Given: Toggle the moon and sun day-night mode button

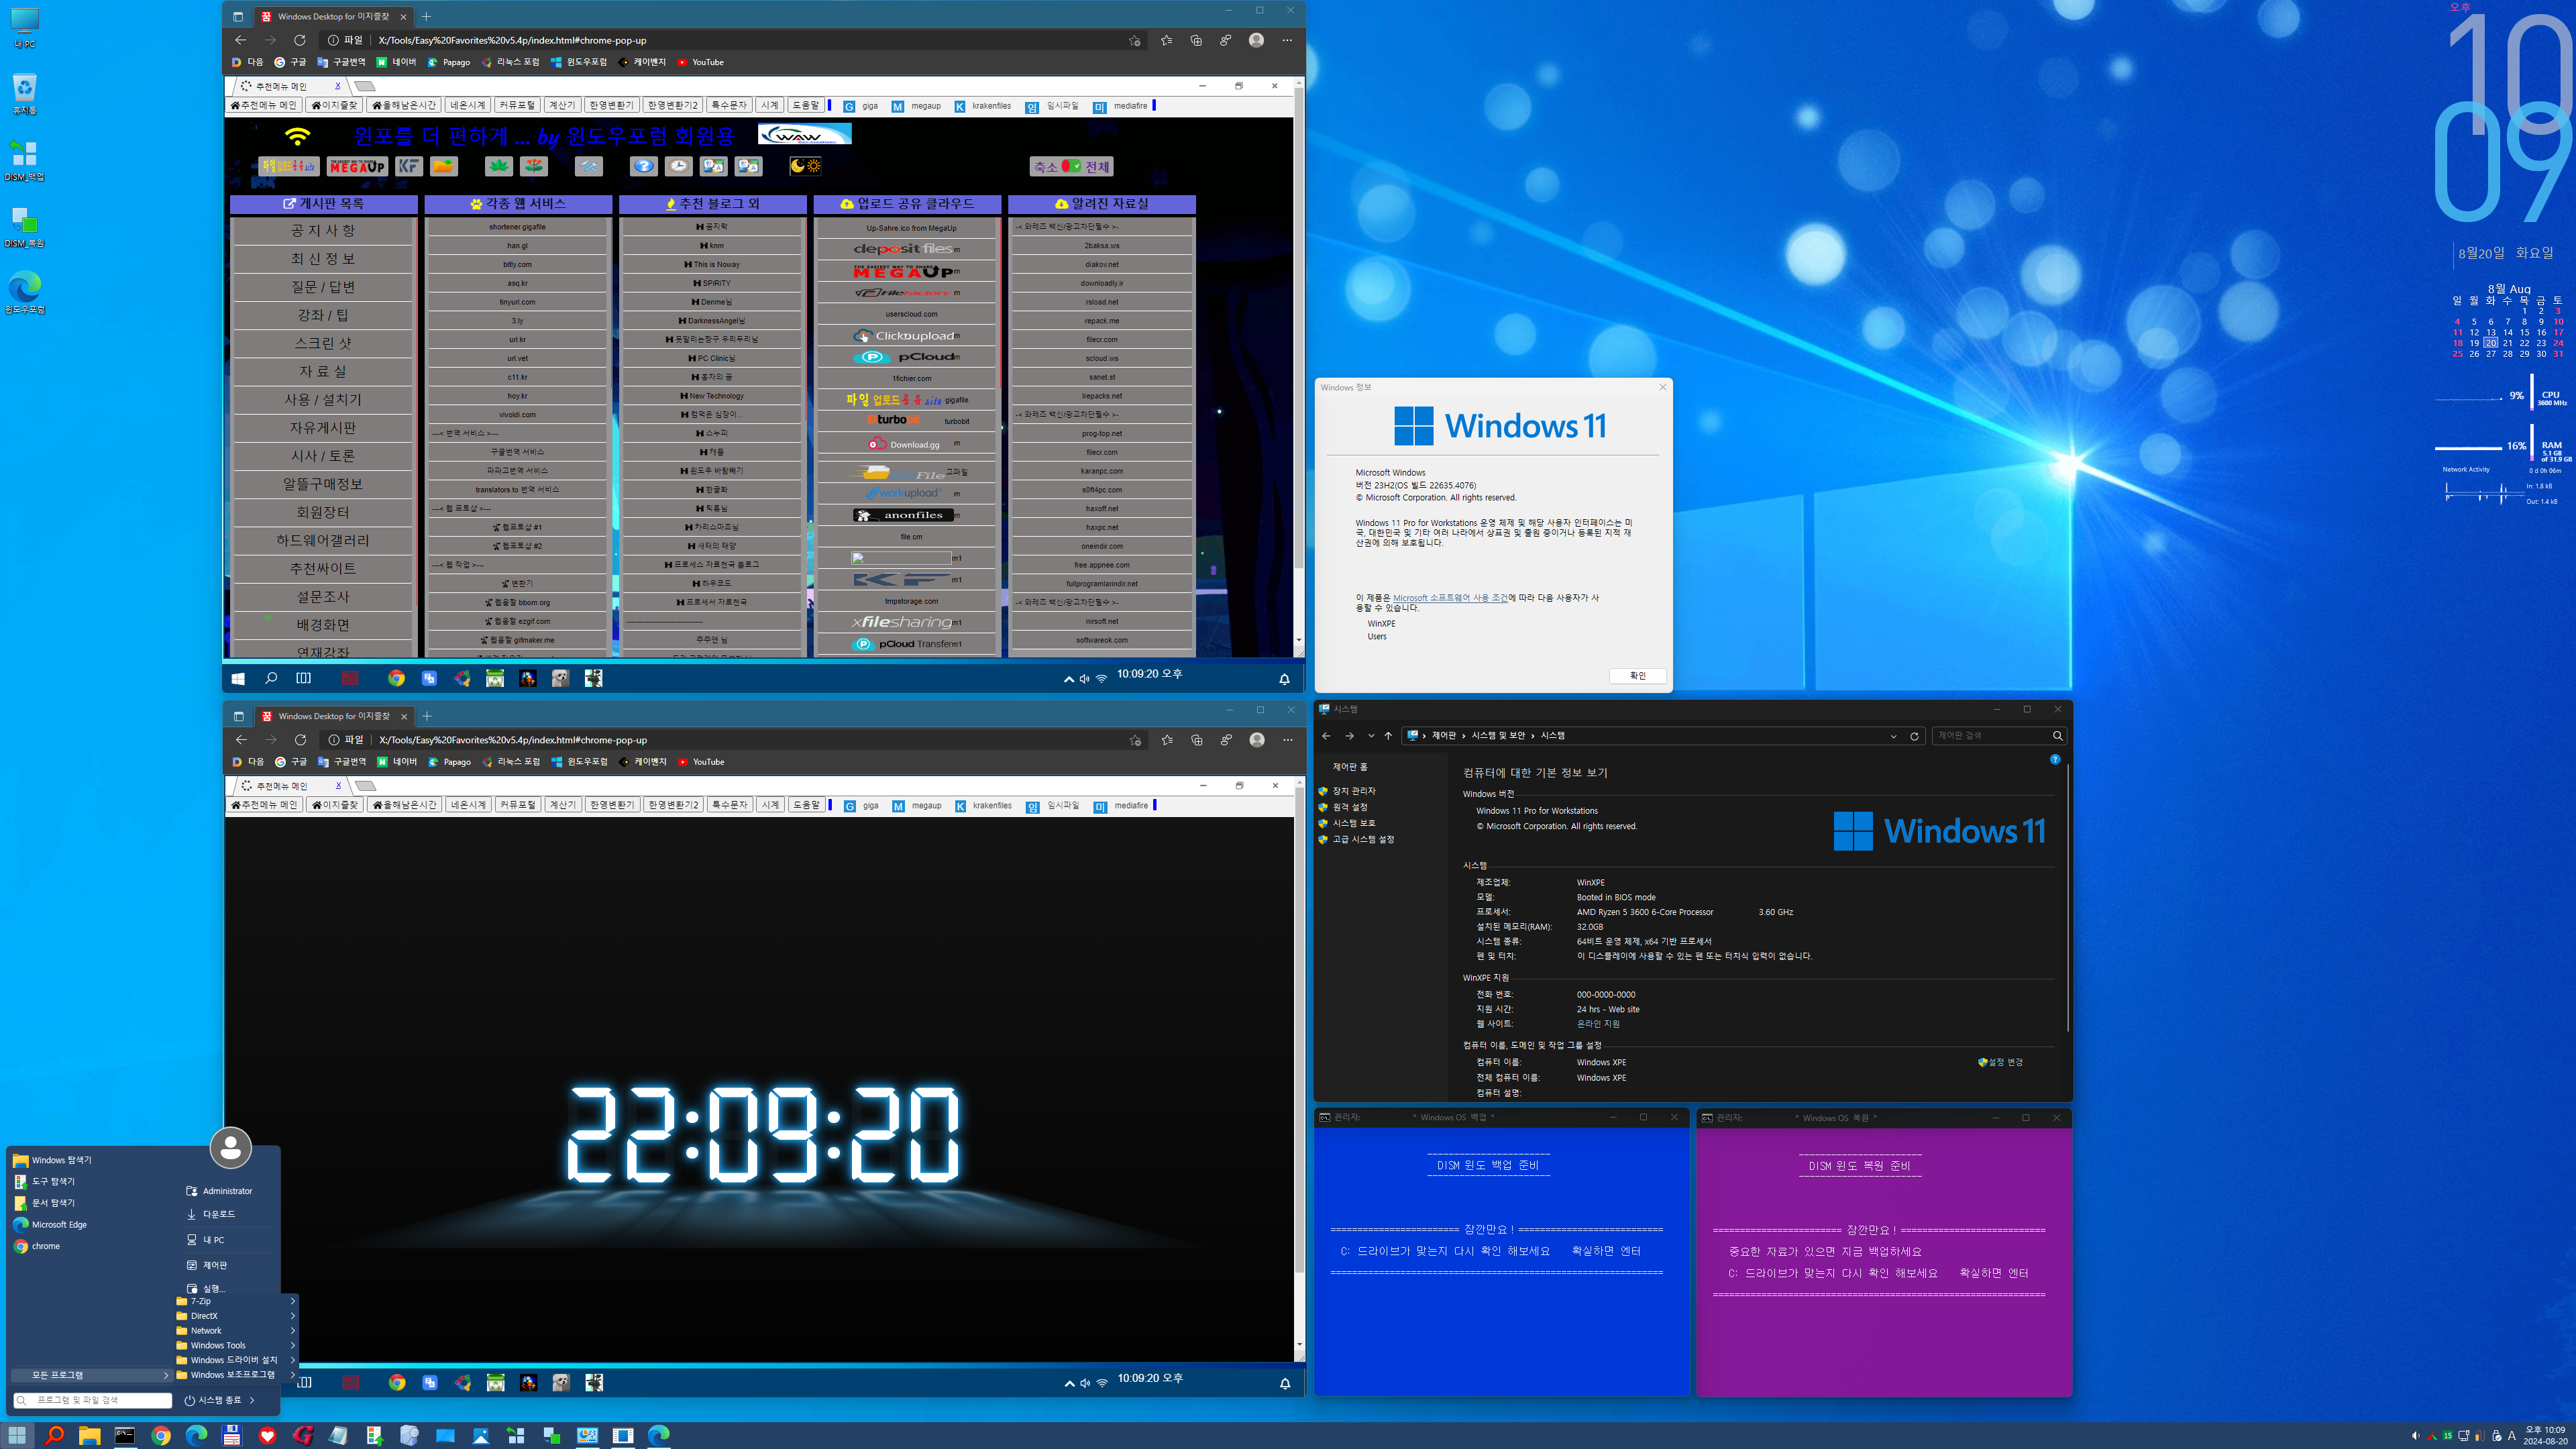Looking at the screenshot, I should [x=805, y=166].
